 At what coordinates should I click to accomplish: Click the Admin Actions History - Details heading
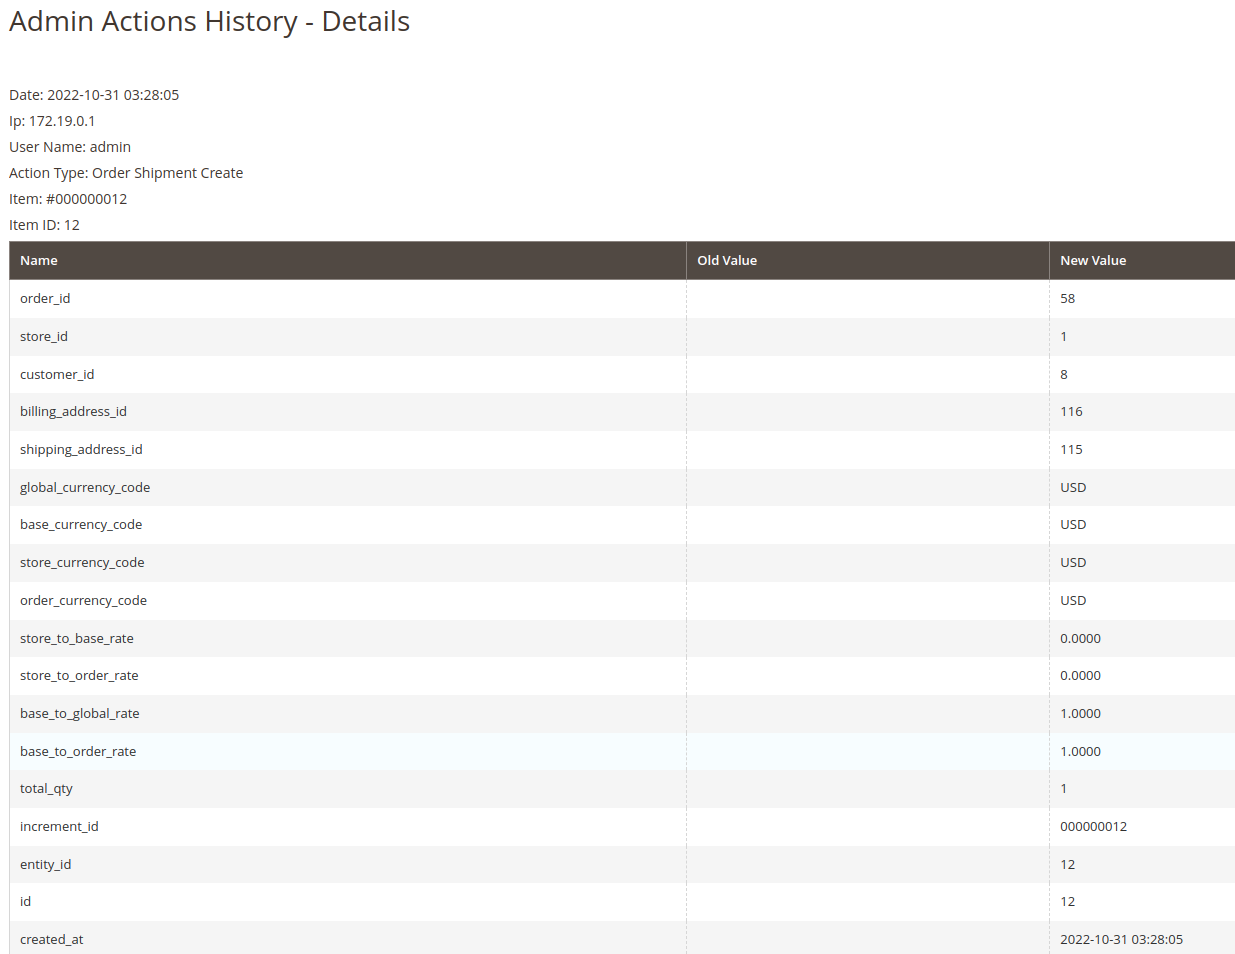click(x=209, y=22)
